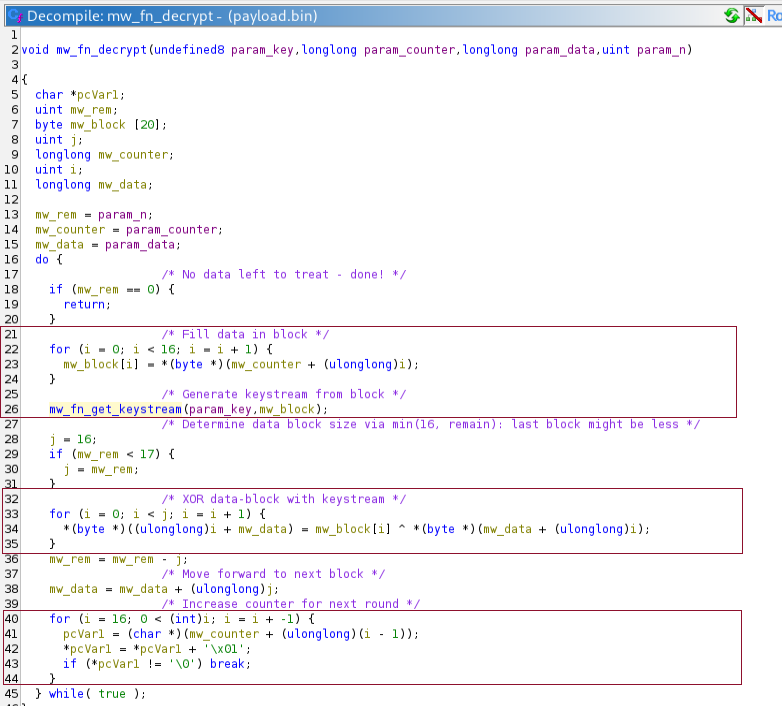The image size is (782, 706).
Task: Click param_counter in the function signature
Action: [409, 50]
